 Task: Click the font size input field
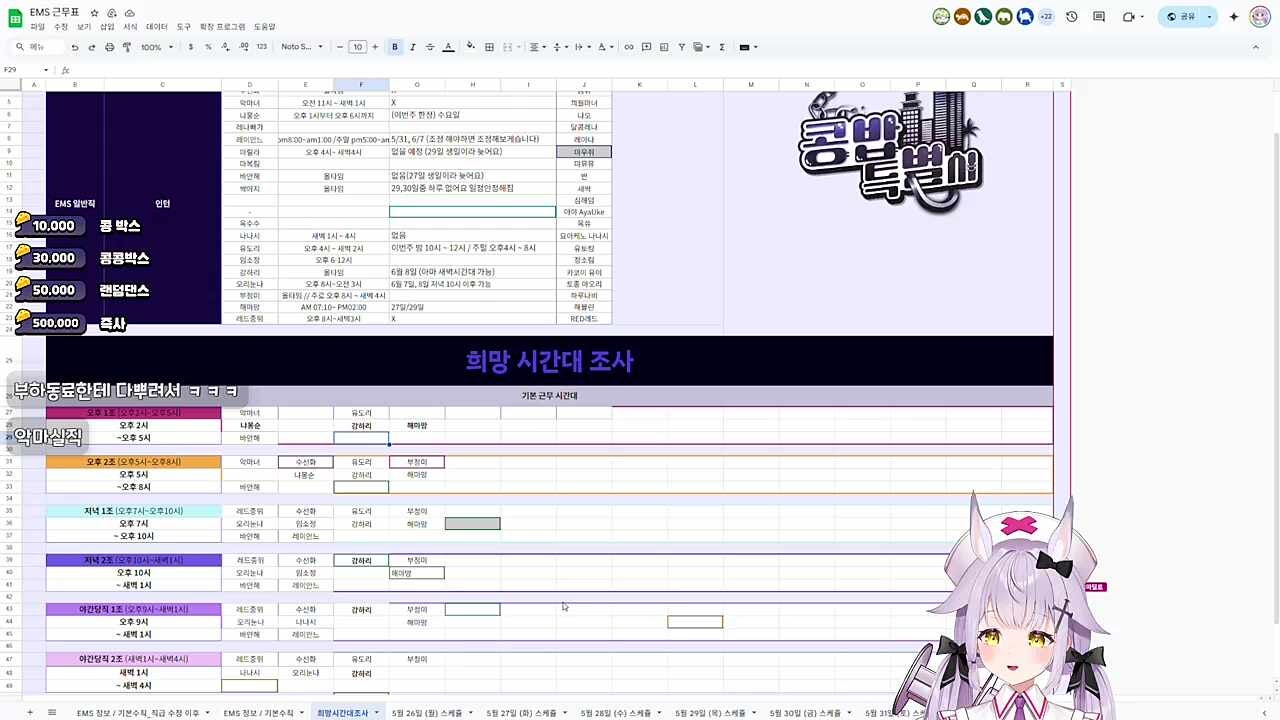pos(357,47)
